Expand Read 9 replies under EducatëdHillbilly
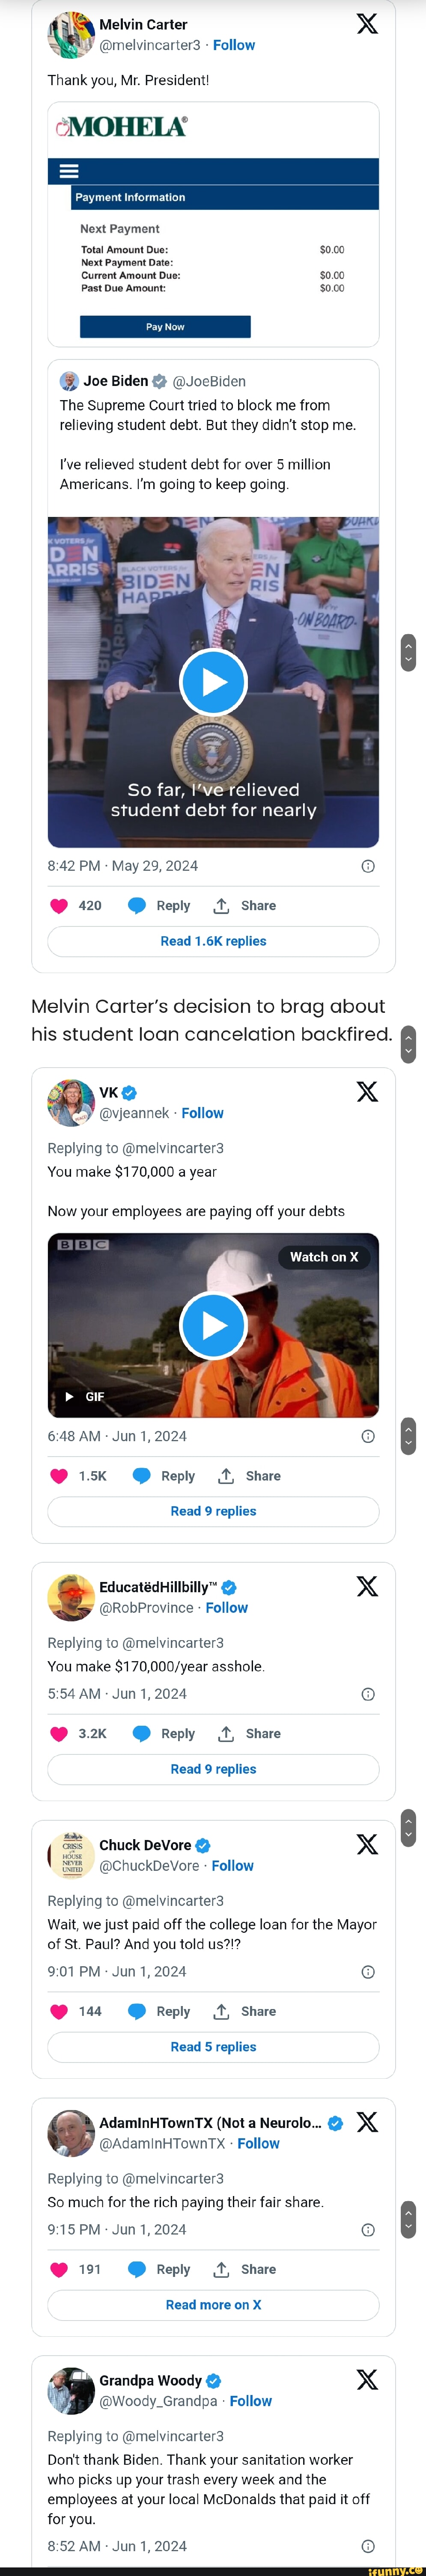The width and height of the screenshot is (426, 2576). tap(213, 1769)
